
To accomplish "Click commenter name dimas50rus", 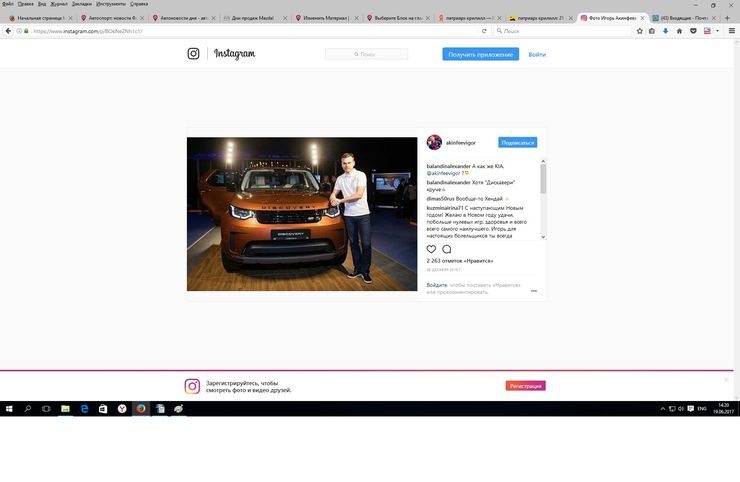I will [440, 199].
